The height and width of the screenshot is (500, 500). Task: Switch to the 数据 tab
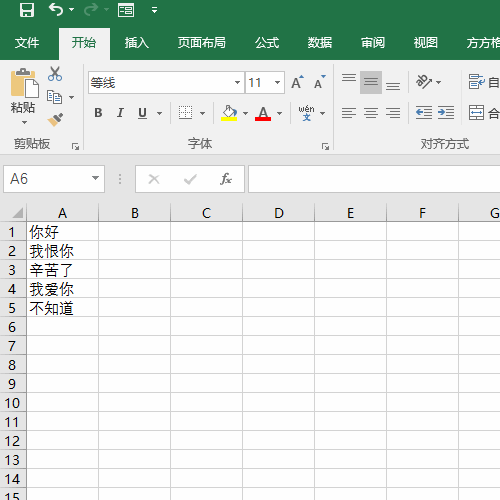[x=320, y=43]
